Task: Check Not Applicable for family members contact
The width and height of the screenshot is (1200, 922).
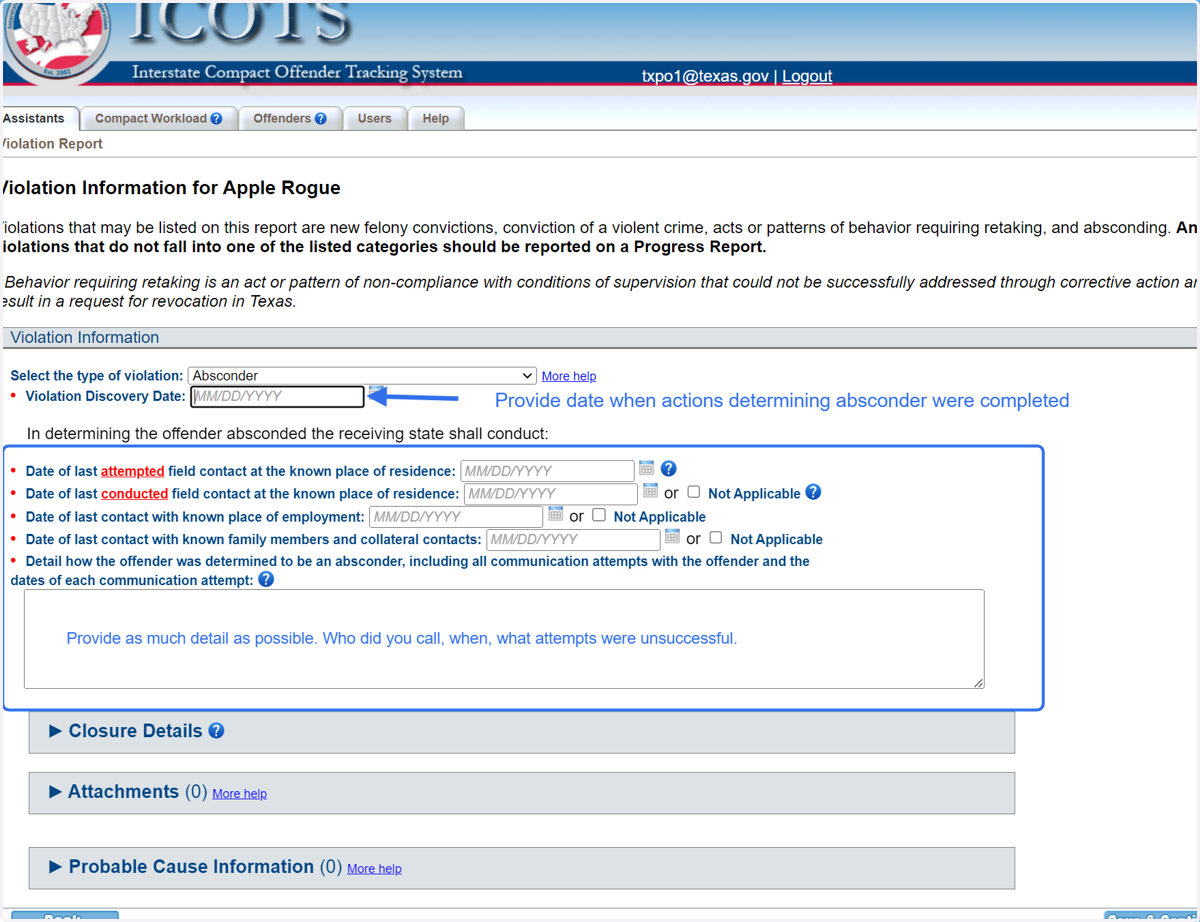Action: pos(715,537)
